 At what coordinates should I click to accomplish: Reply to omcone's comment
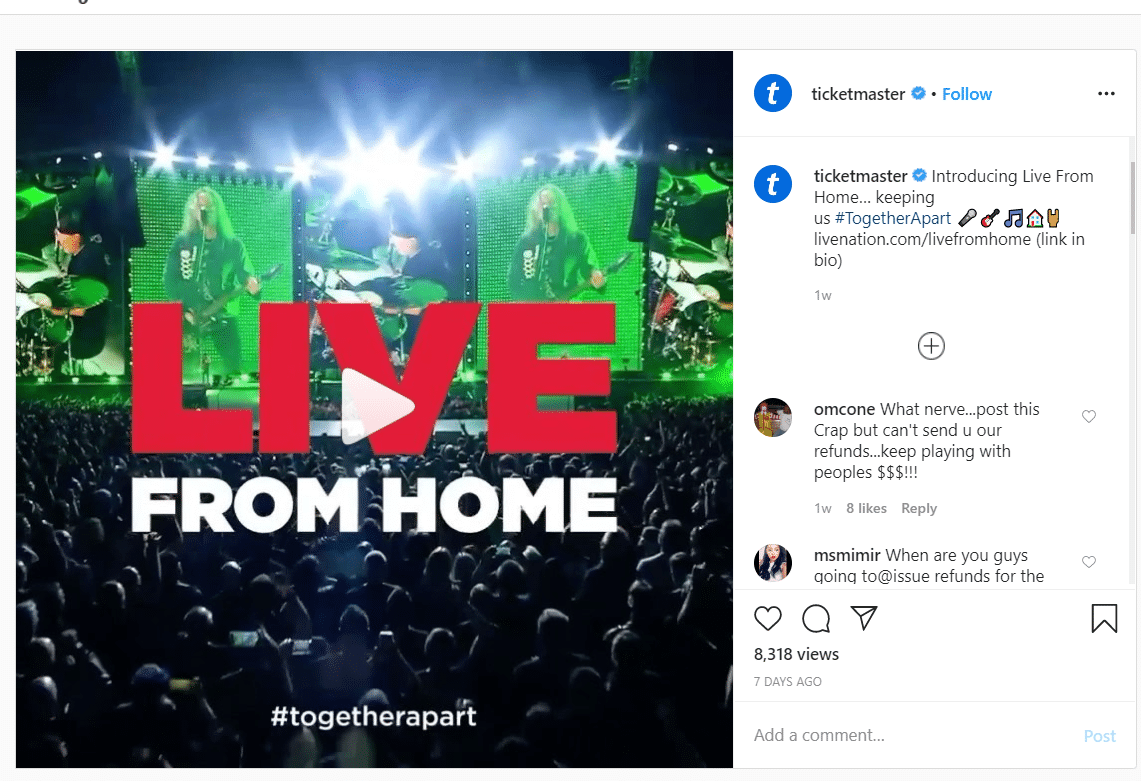(x=918, y=508)
